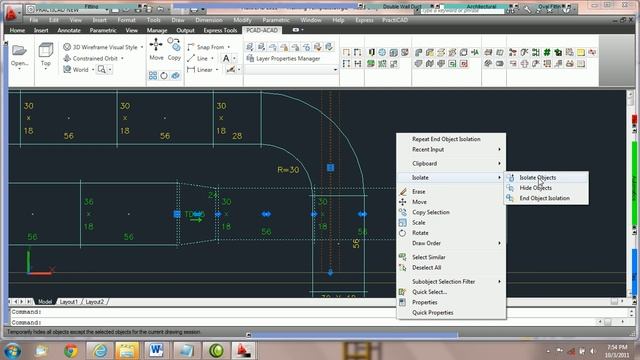This screenshot has height=360, width=640.
Task: Click the Array icon below Move
Action: coord(153,76)
